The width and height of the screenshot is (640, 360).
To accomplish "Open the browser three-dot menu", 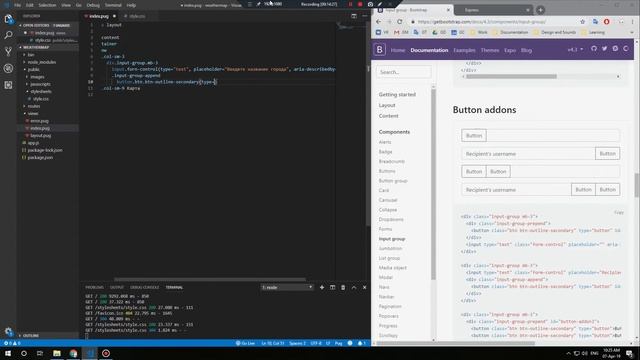I will point(632,22).
